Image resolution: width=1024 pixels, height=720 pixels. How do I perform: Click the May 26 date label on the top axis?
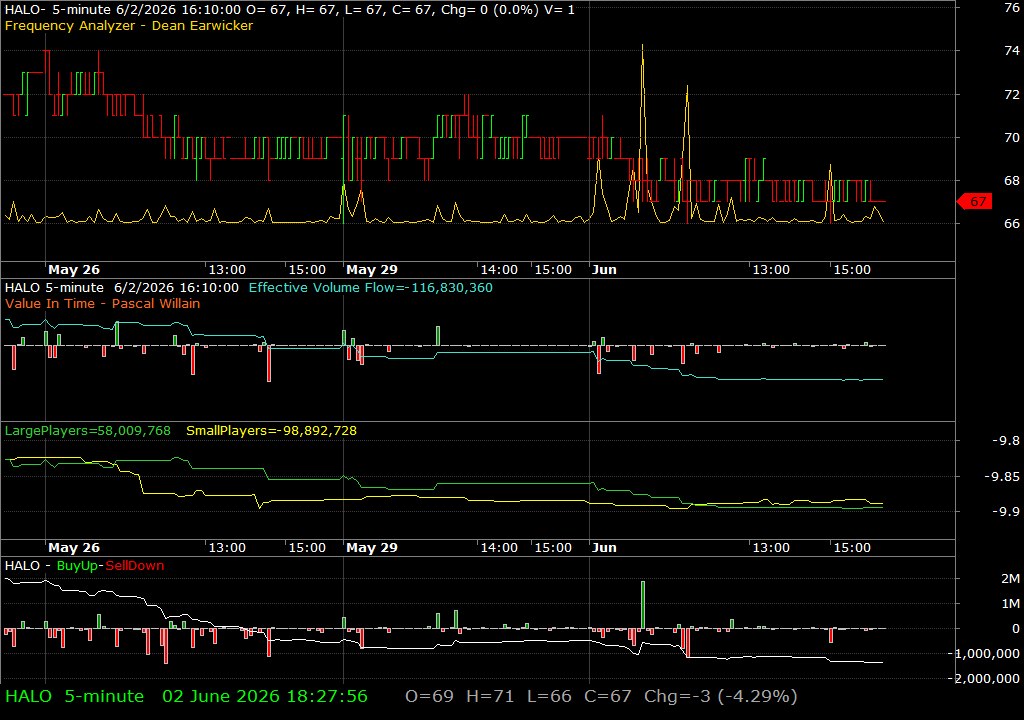tap(74, 270)
